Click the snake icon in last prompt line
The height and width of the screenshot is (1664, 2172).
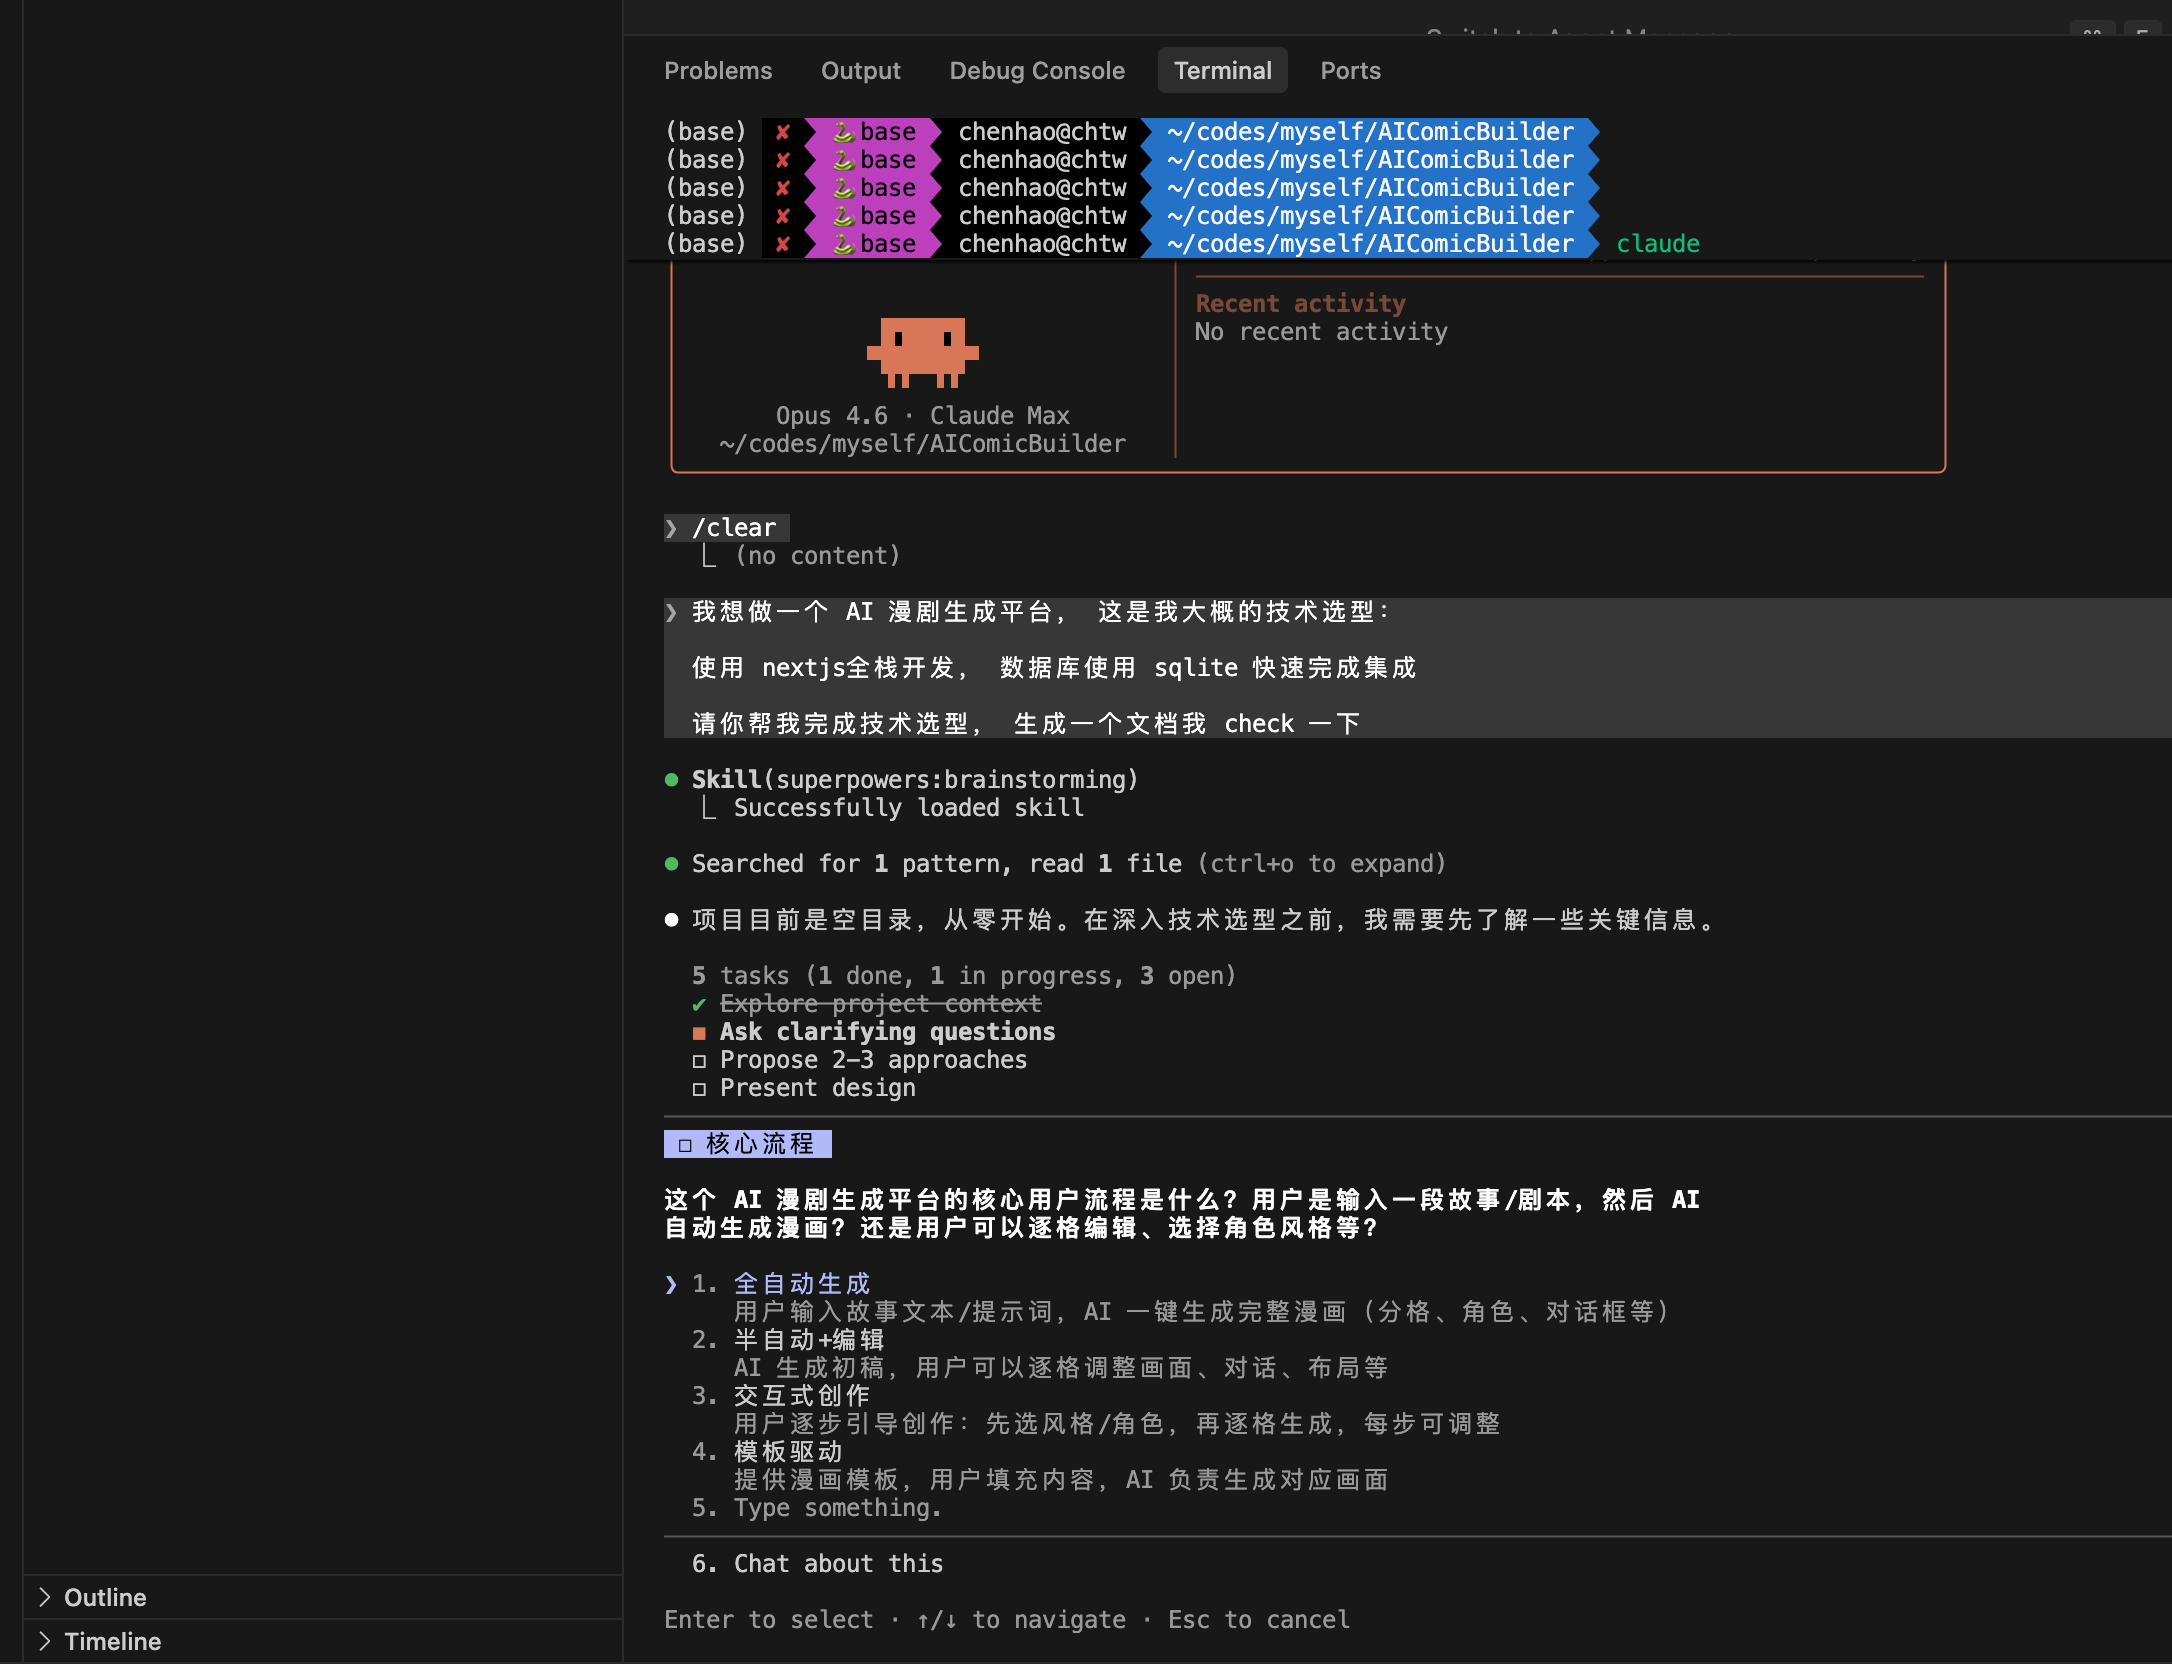[x=843, y=244]
